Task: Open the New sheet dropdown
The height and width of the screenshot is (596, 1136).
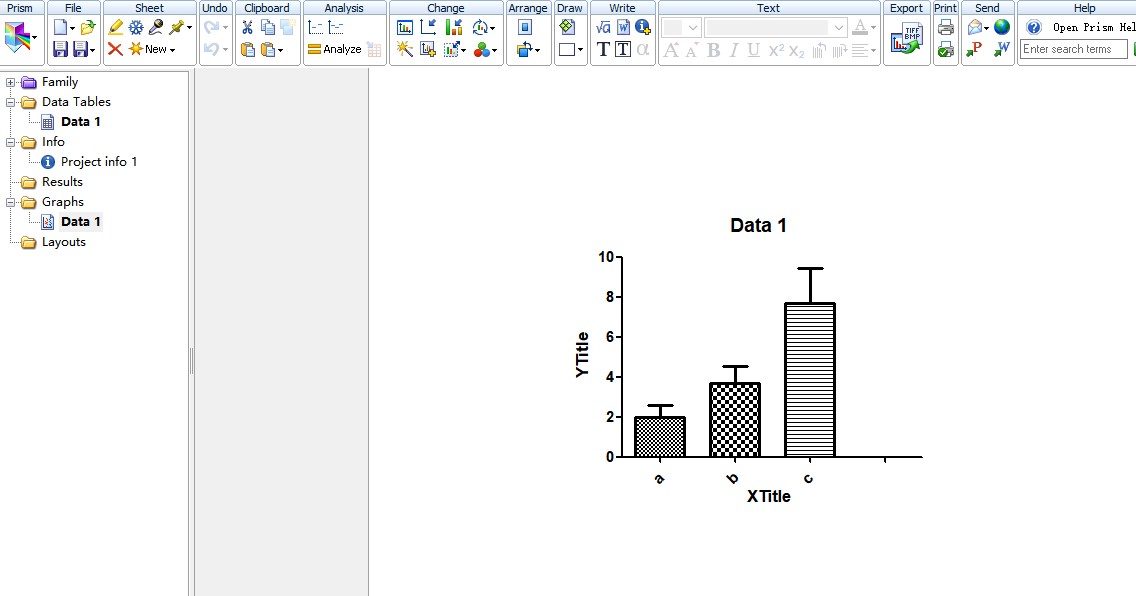Action: tap(152, 49)
